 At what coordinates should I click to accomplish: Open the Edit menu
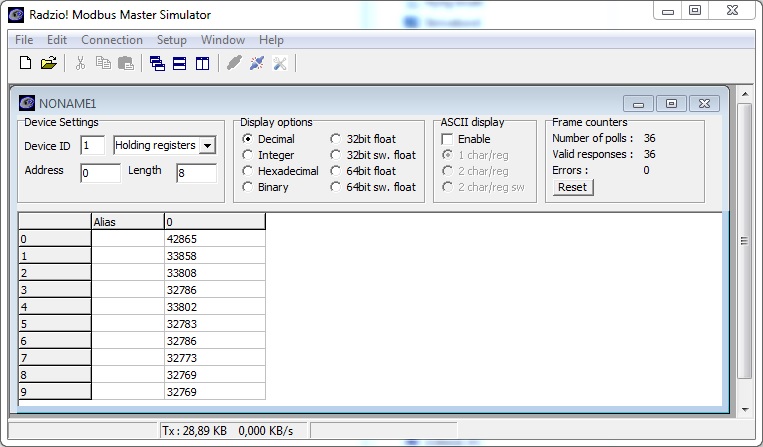coord(57,40)
